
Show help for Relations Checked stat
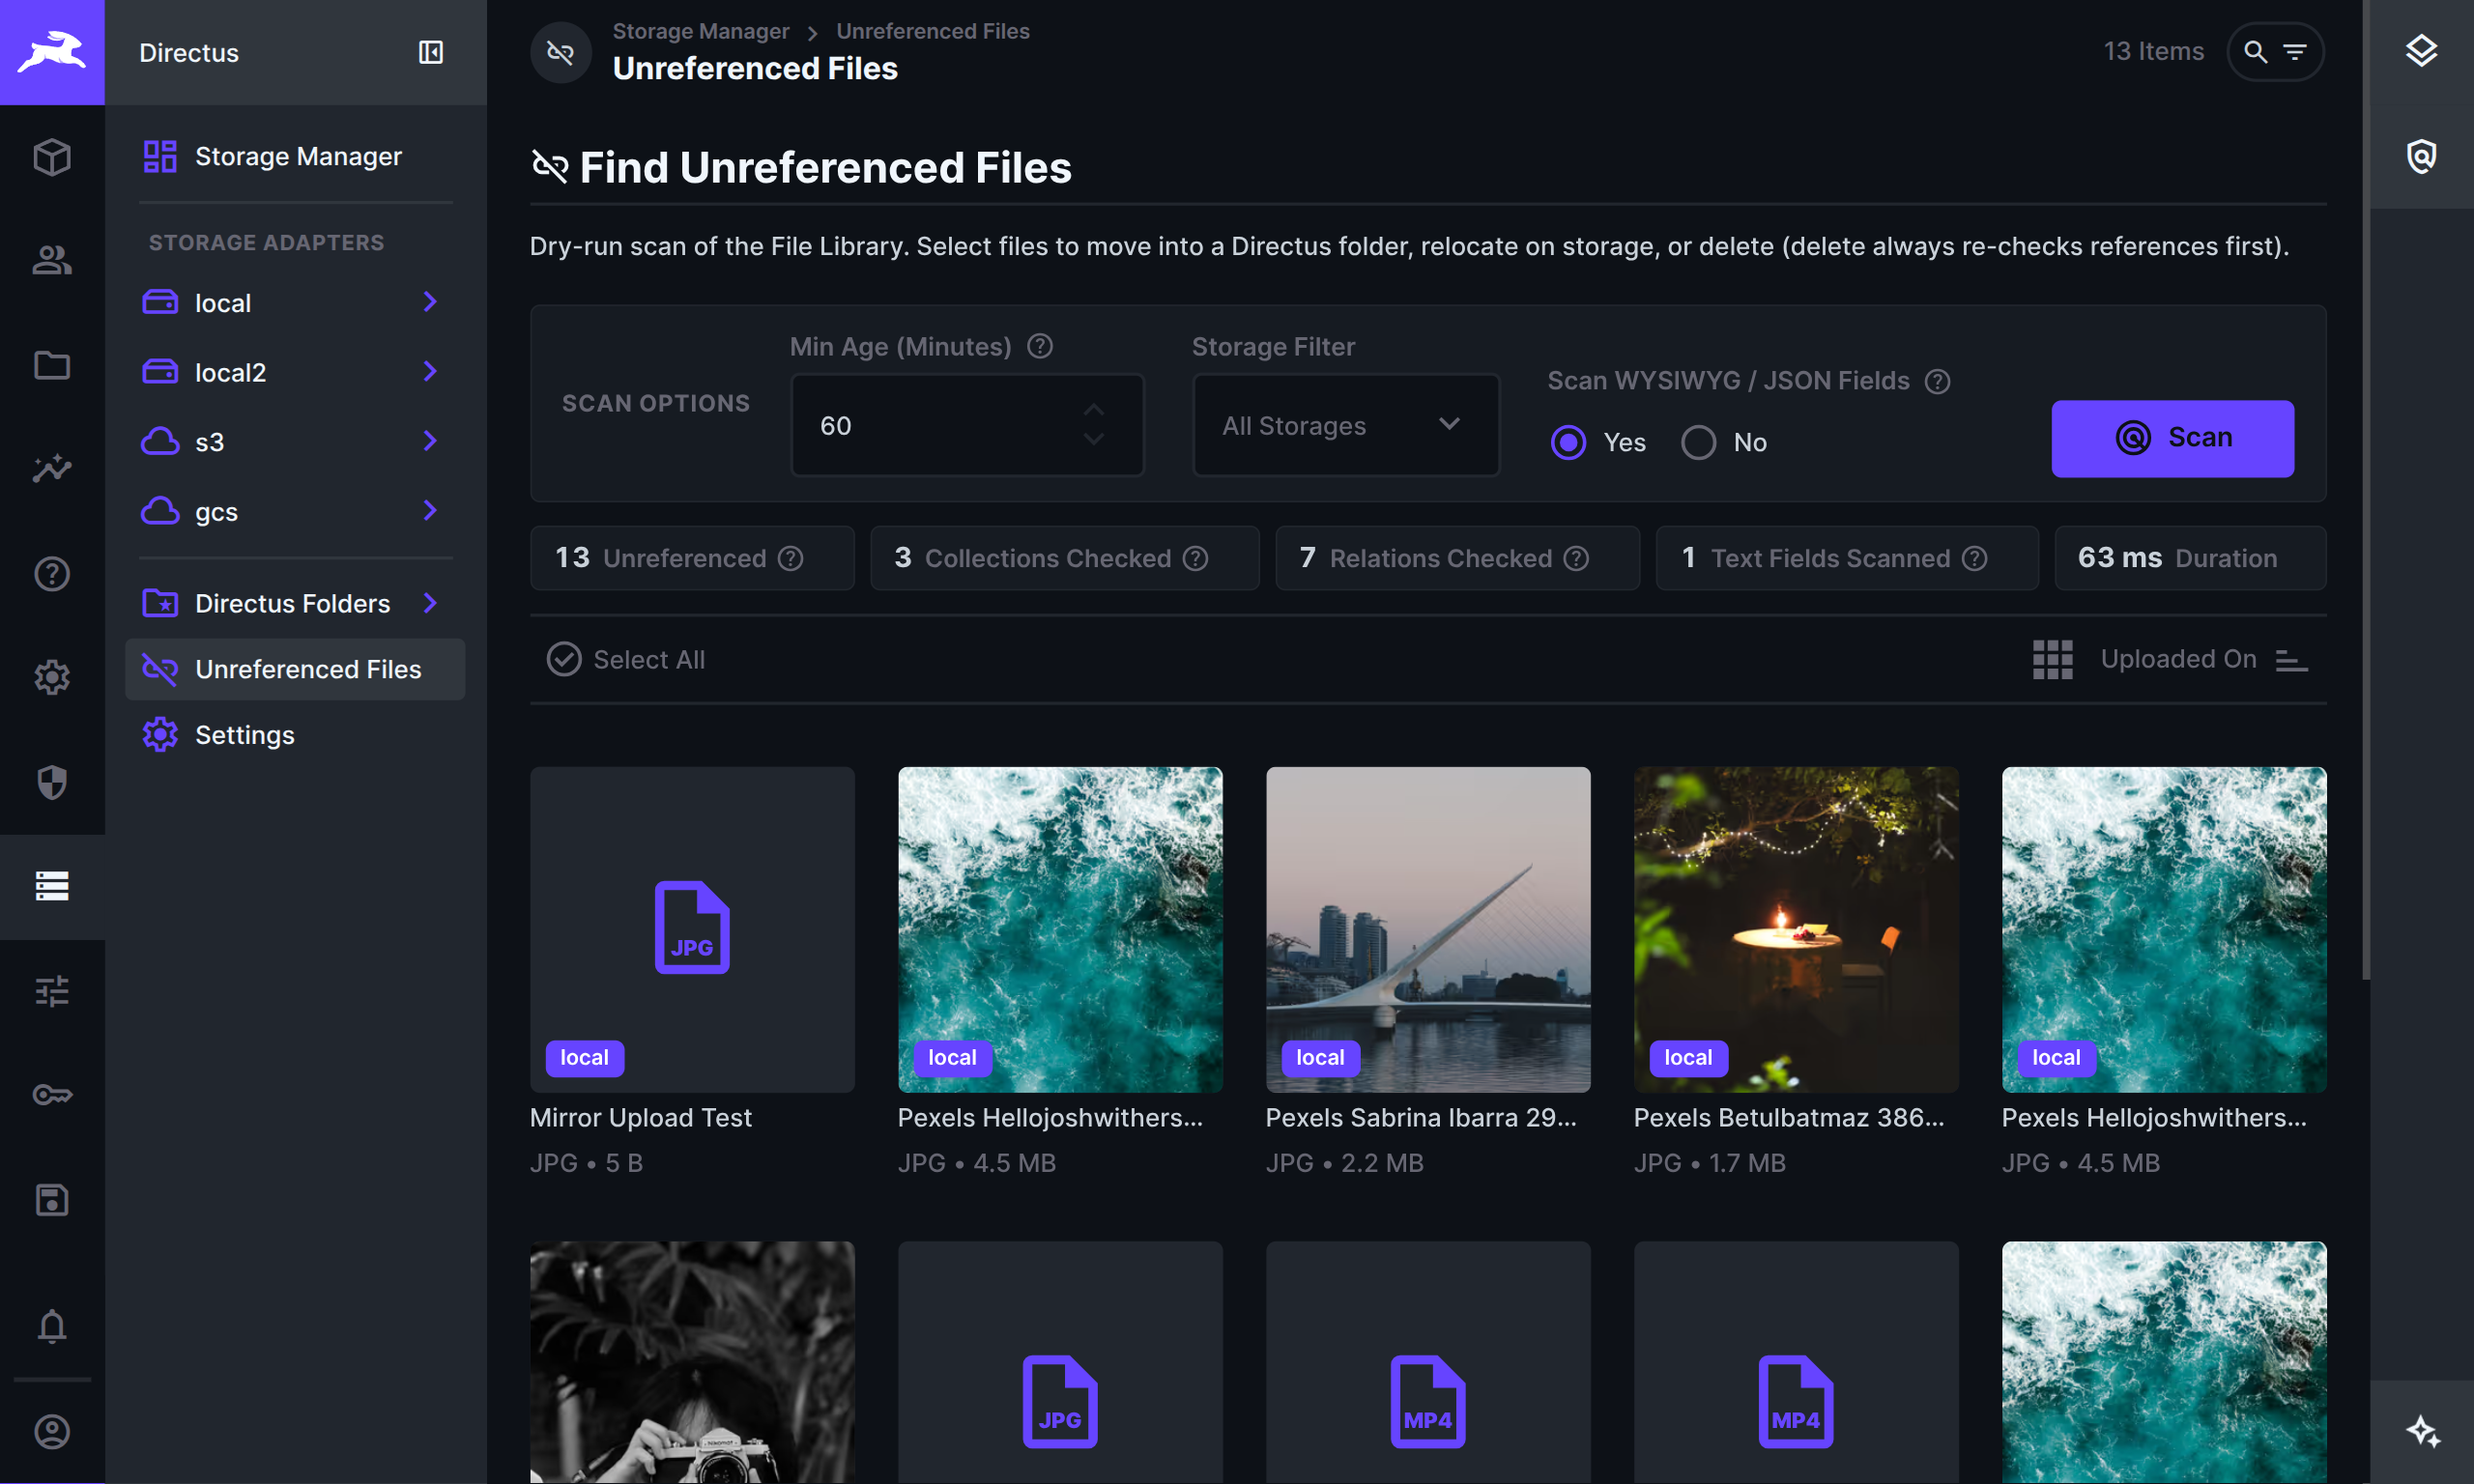[1577, 558]
